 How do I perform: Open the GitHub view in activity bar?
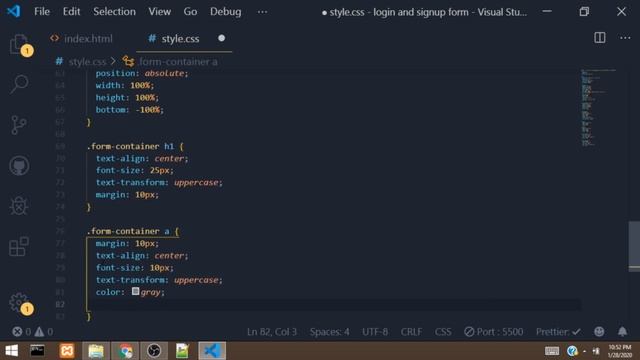pos(19,165)
